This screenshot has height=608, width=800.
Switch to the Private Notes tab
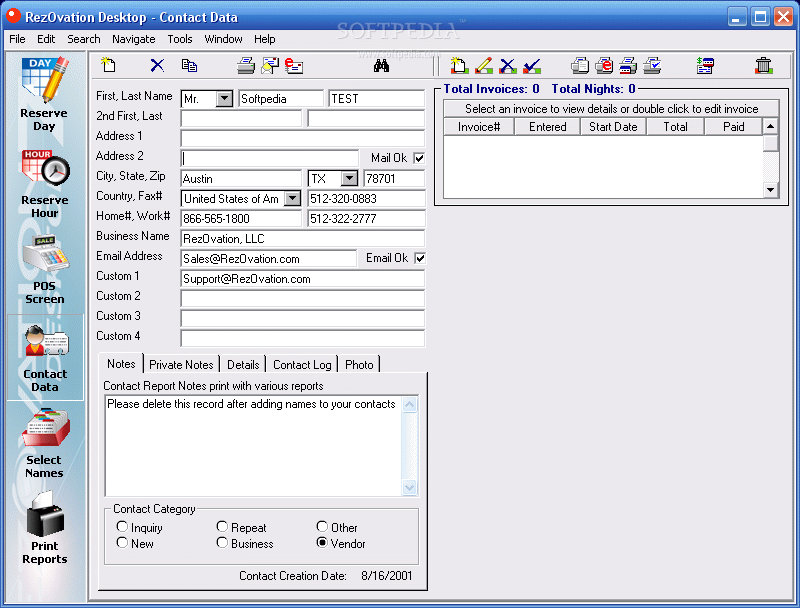[x=181, y=365]
